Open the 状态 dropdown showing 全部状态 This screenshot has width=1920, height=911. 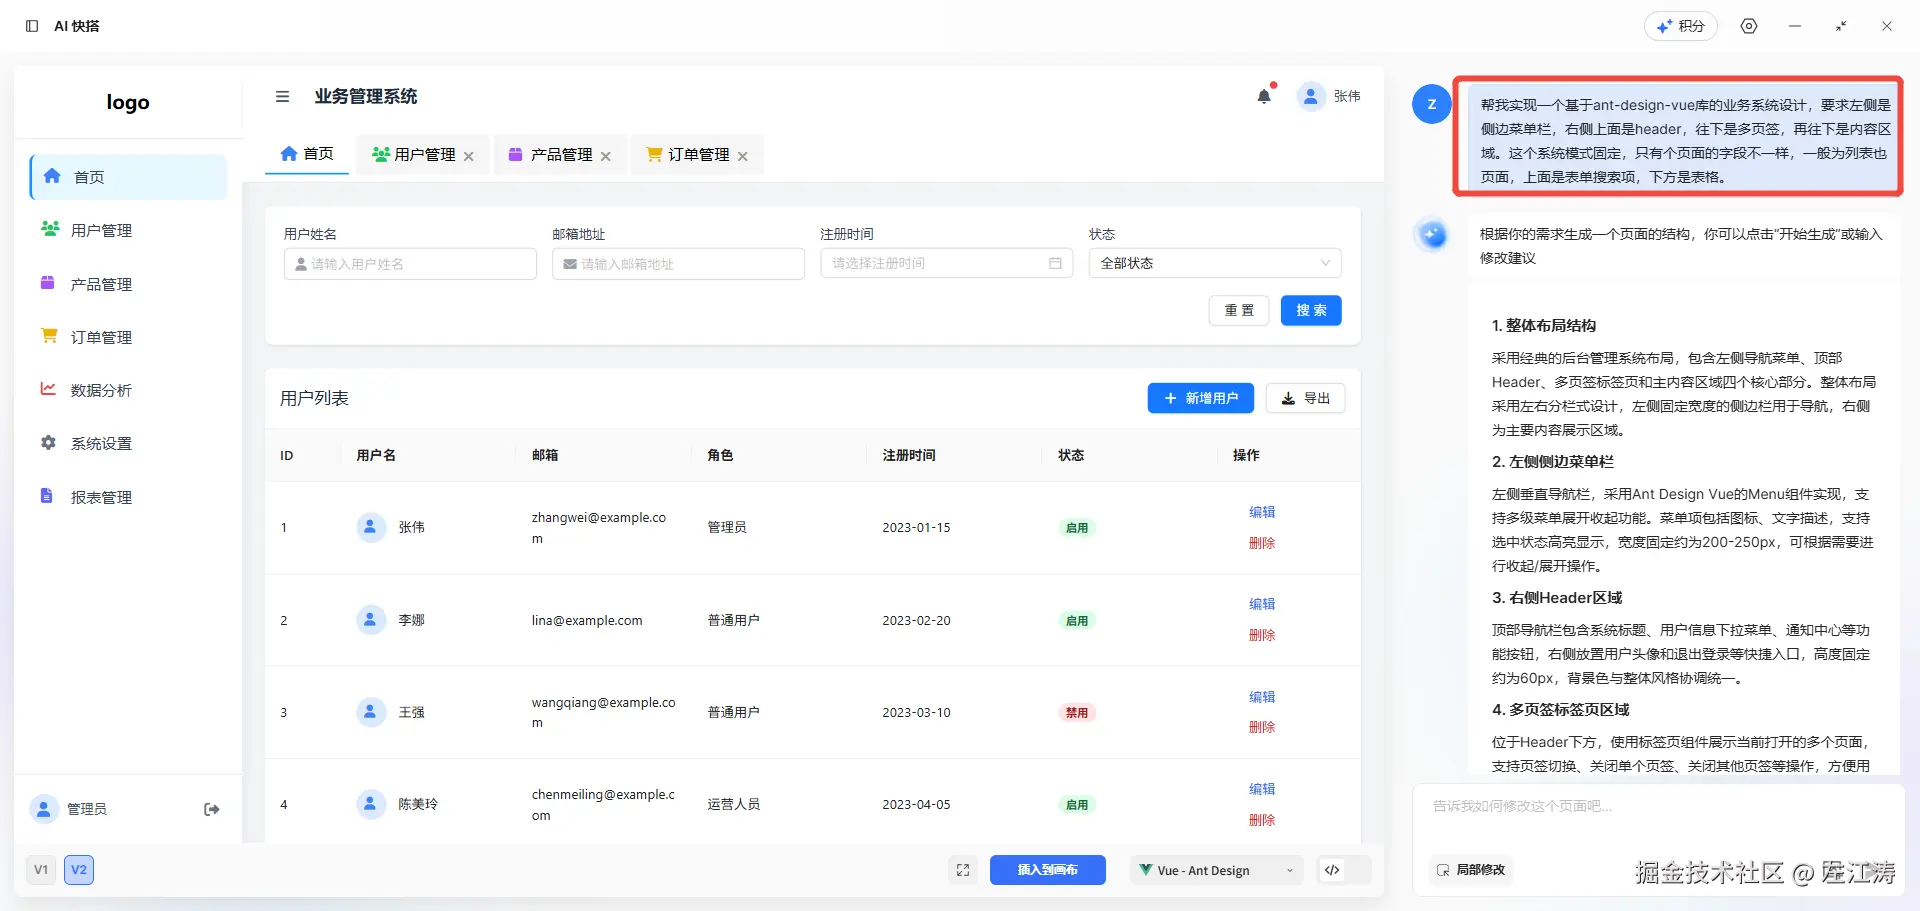(x=1215, y=263)
